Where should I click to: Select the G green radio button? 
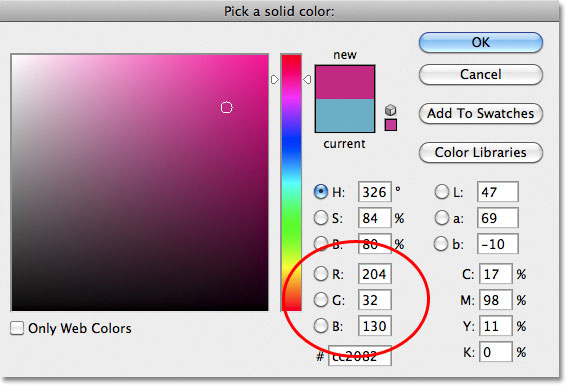point(321,300)
